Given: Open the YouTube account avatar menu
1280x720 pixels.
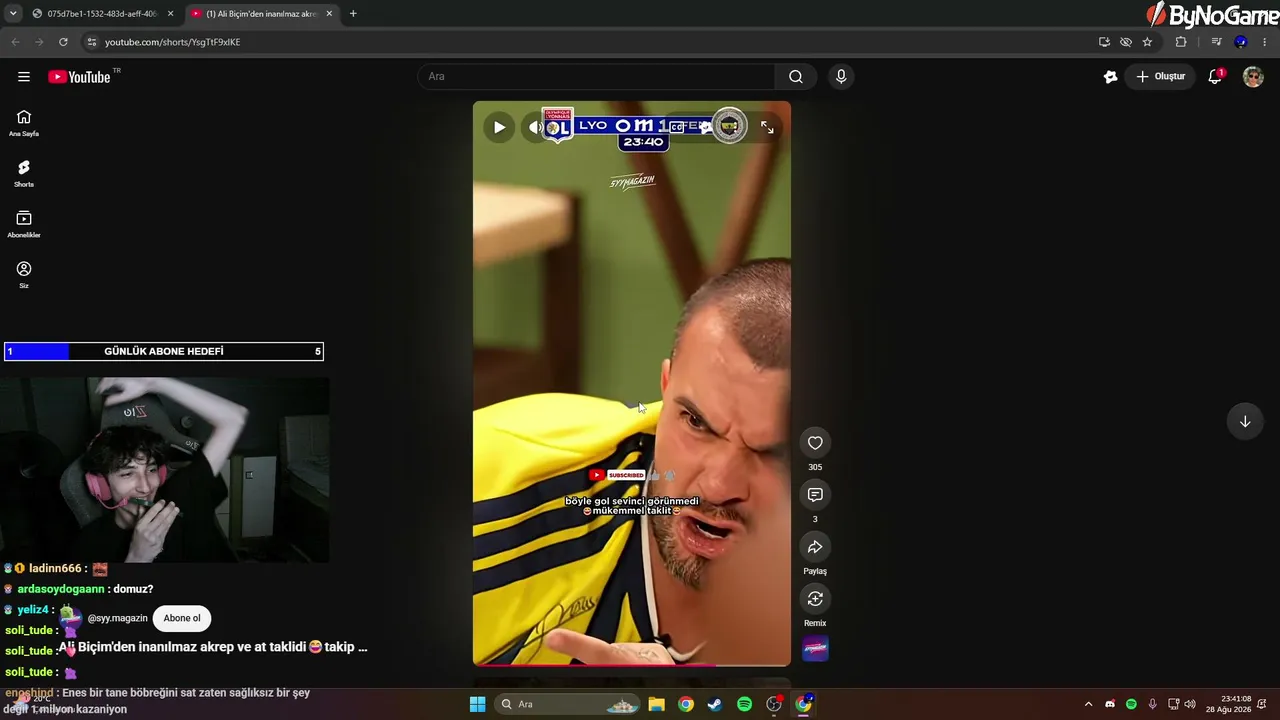Looking at the screenshot, I should tap(1253, 77).
